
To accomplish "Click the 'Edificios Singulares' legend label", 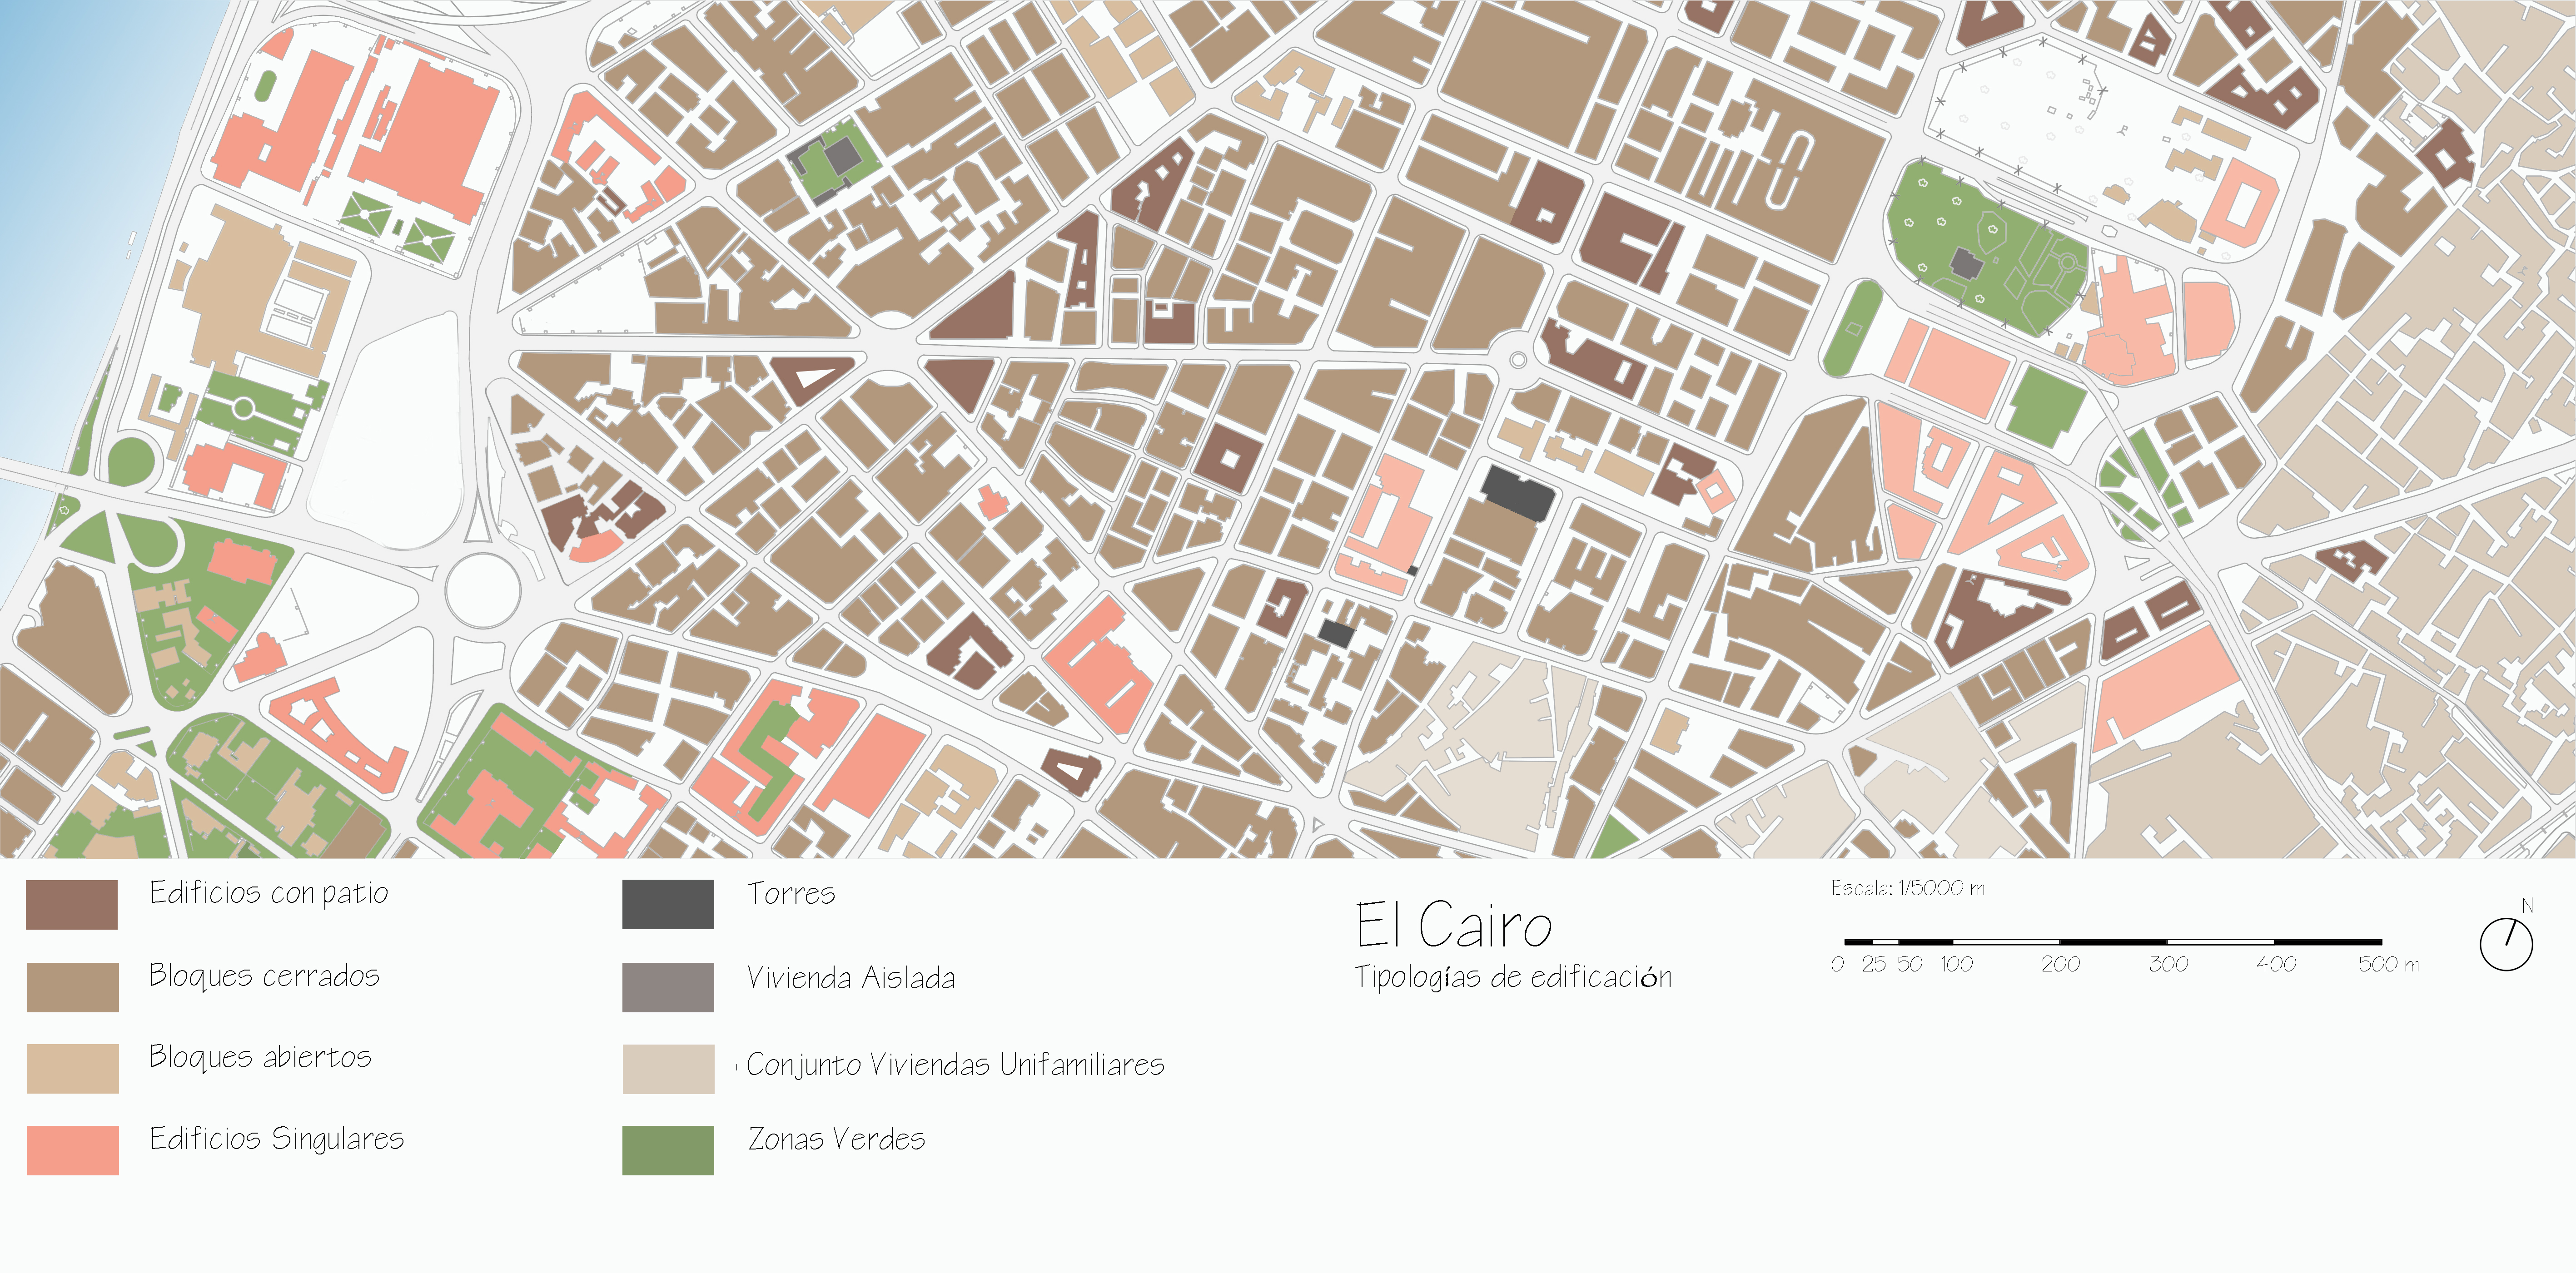I will tap(277, 1139).
